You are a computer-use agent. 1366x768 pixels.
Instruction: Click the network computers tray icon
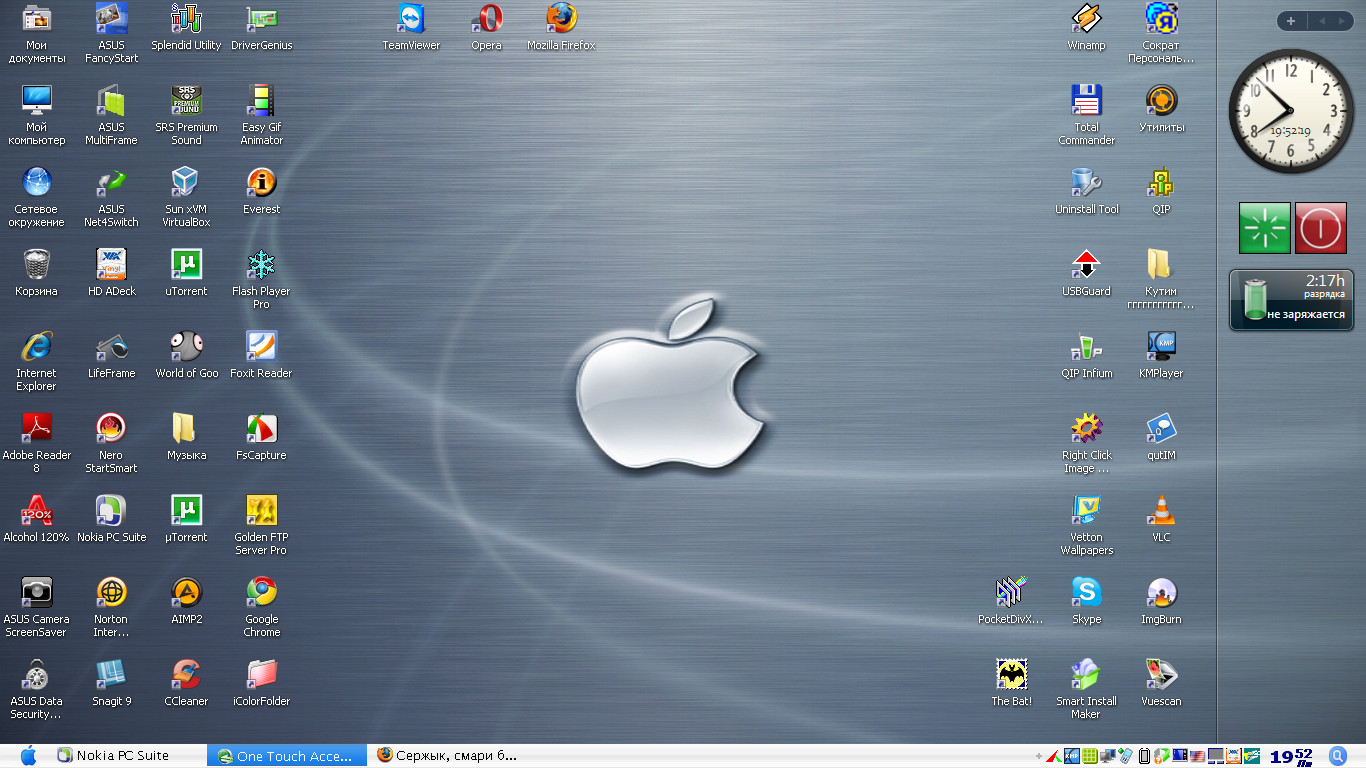(1108, 756)
